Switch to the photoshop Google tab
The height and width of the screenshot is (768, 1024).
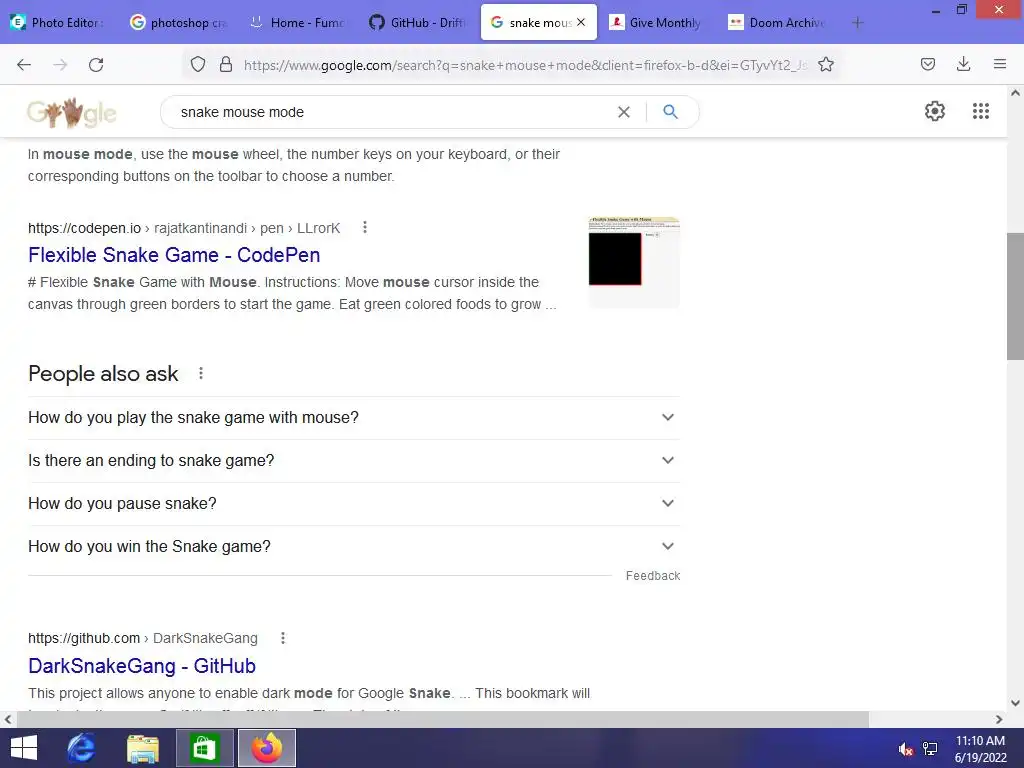click(x=178, y=23)
